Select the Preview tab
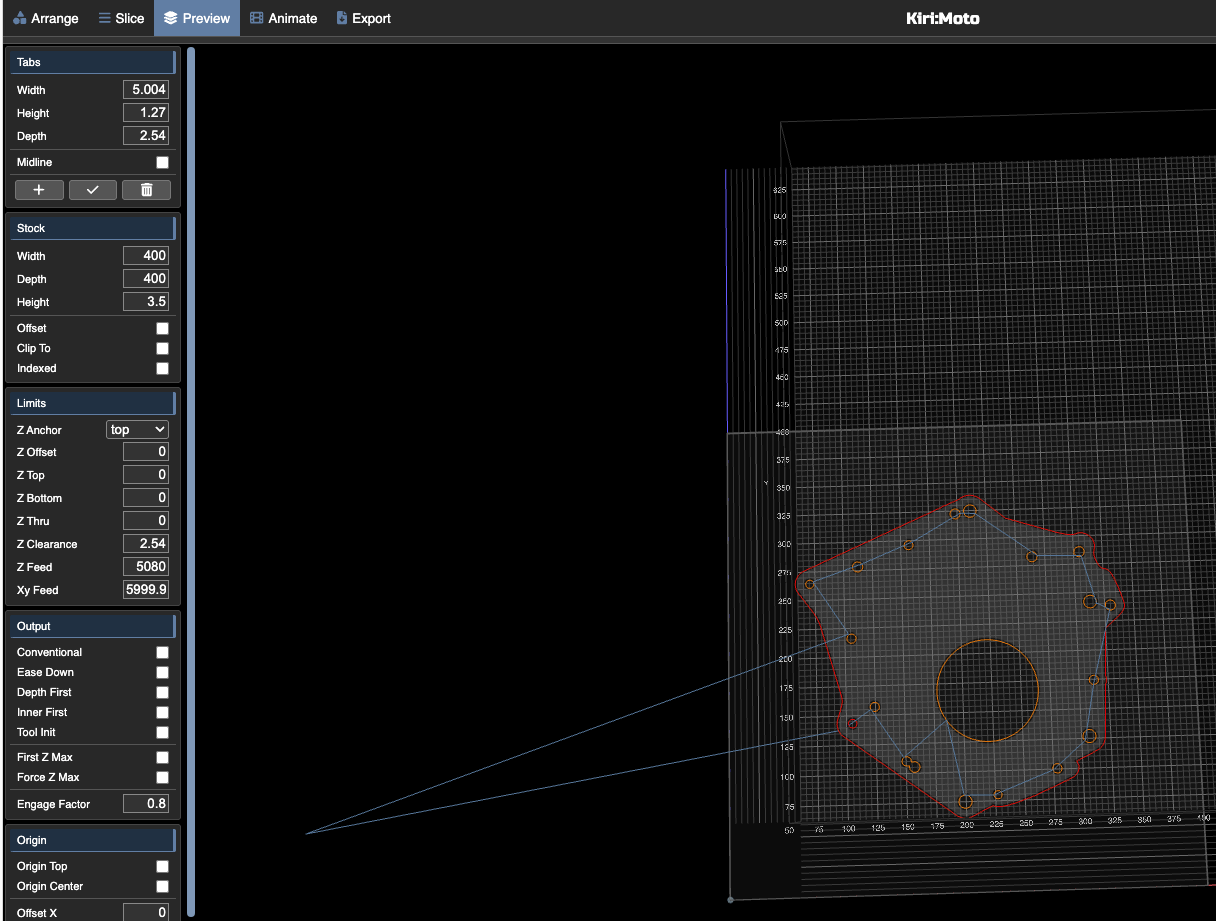 [x=197, y=18]
